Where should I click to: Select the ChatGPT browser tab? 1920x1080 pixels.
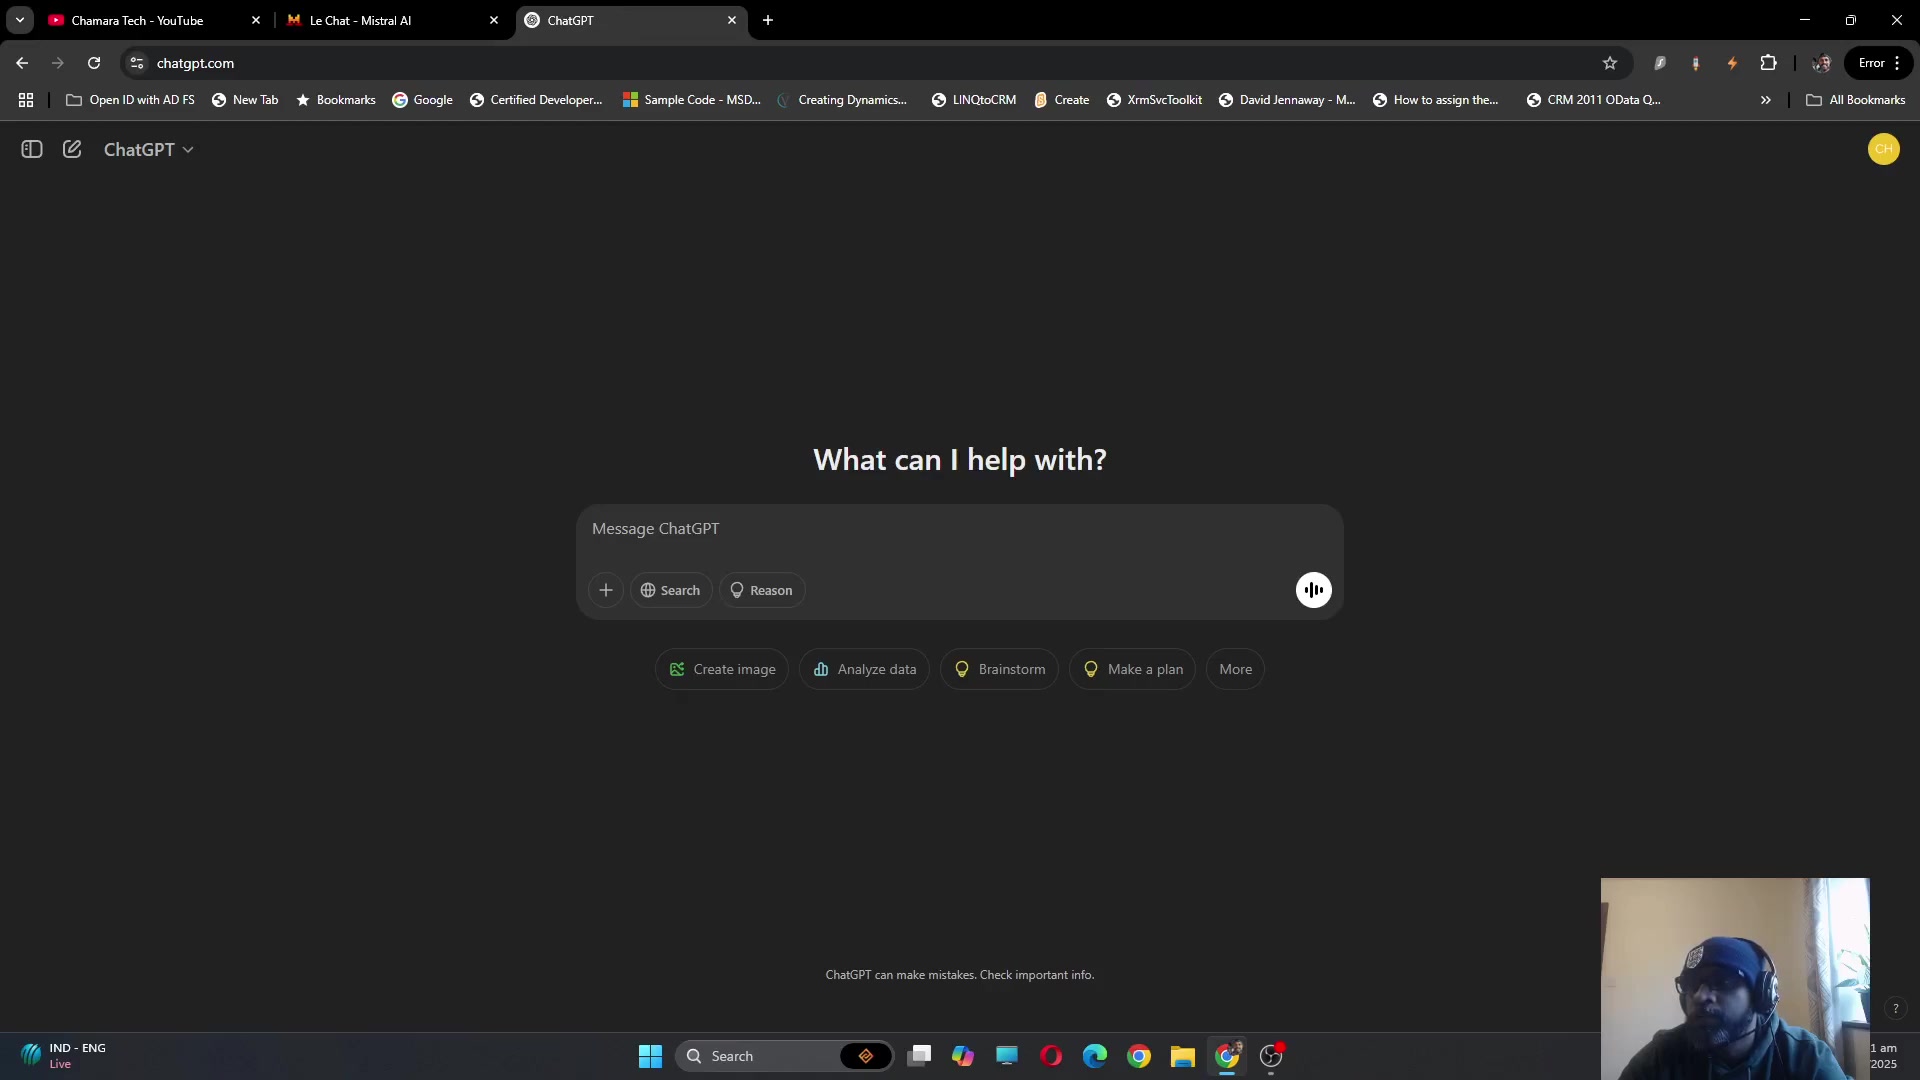(x=630, y=20)
